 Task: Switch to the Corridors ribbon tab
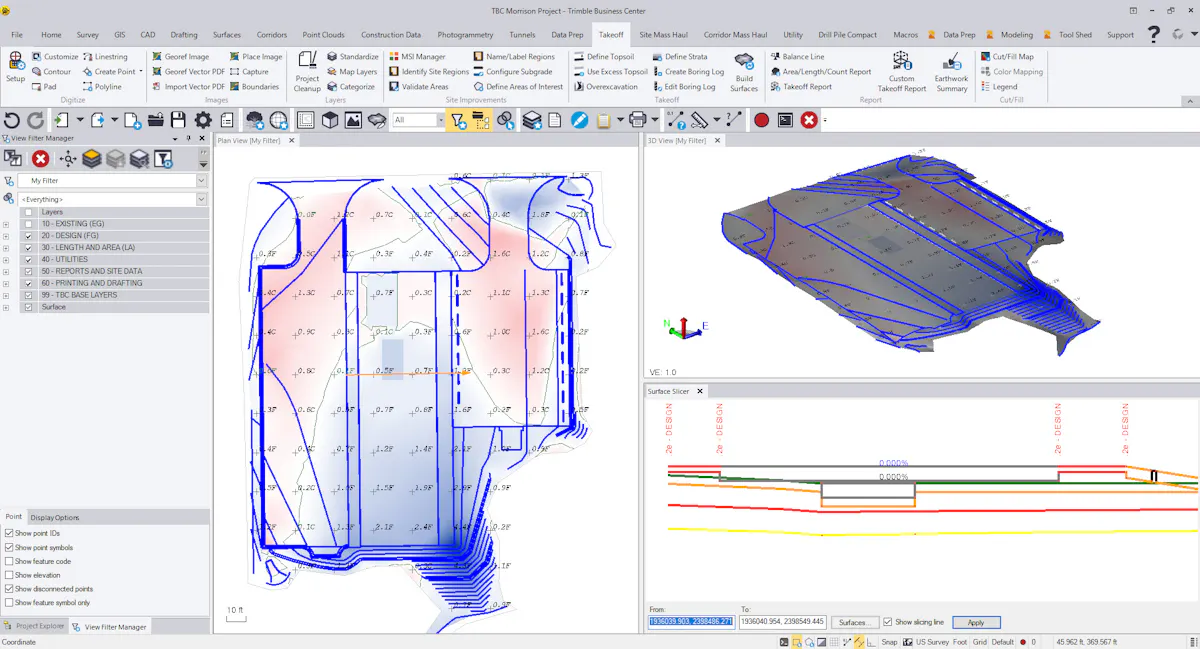tap(272, 35)
